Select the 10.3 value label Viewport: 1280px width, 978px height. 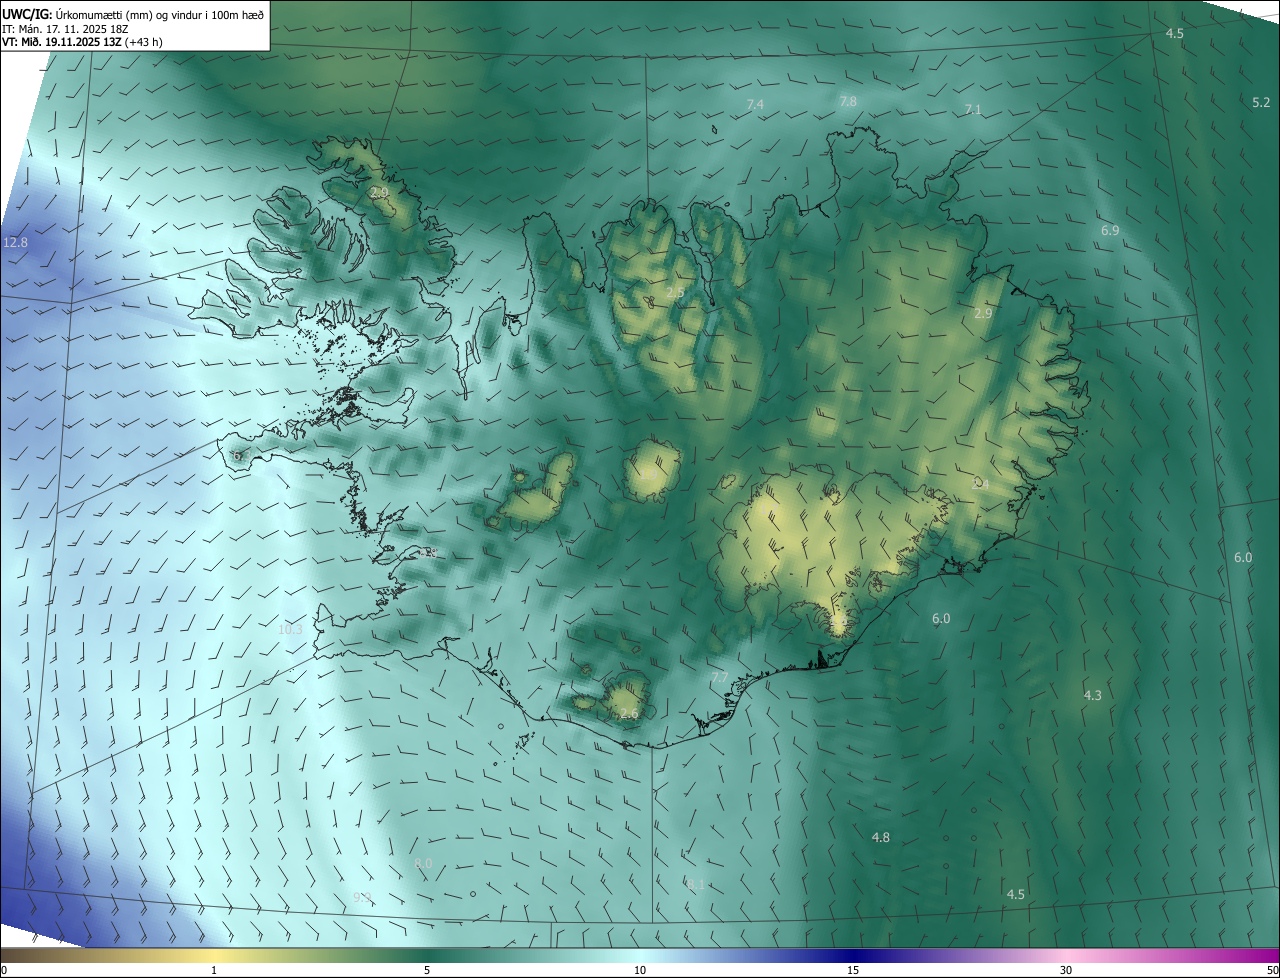pos(290,630)
